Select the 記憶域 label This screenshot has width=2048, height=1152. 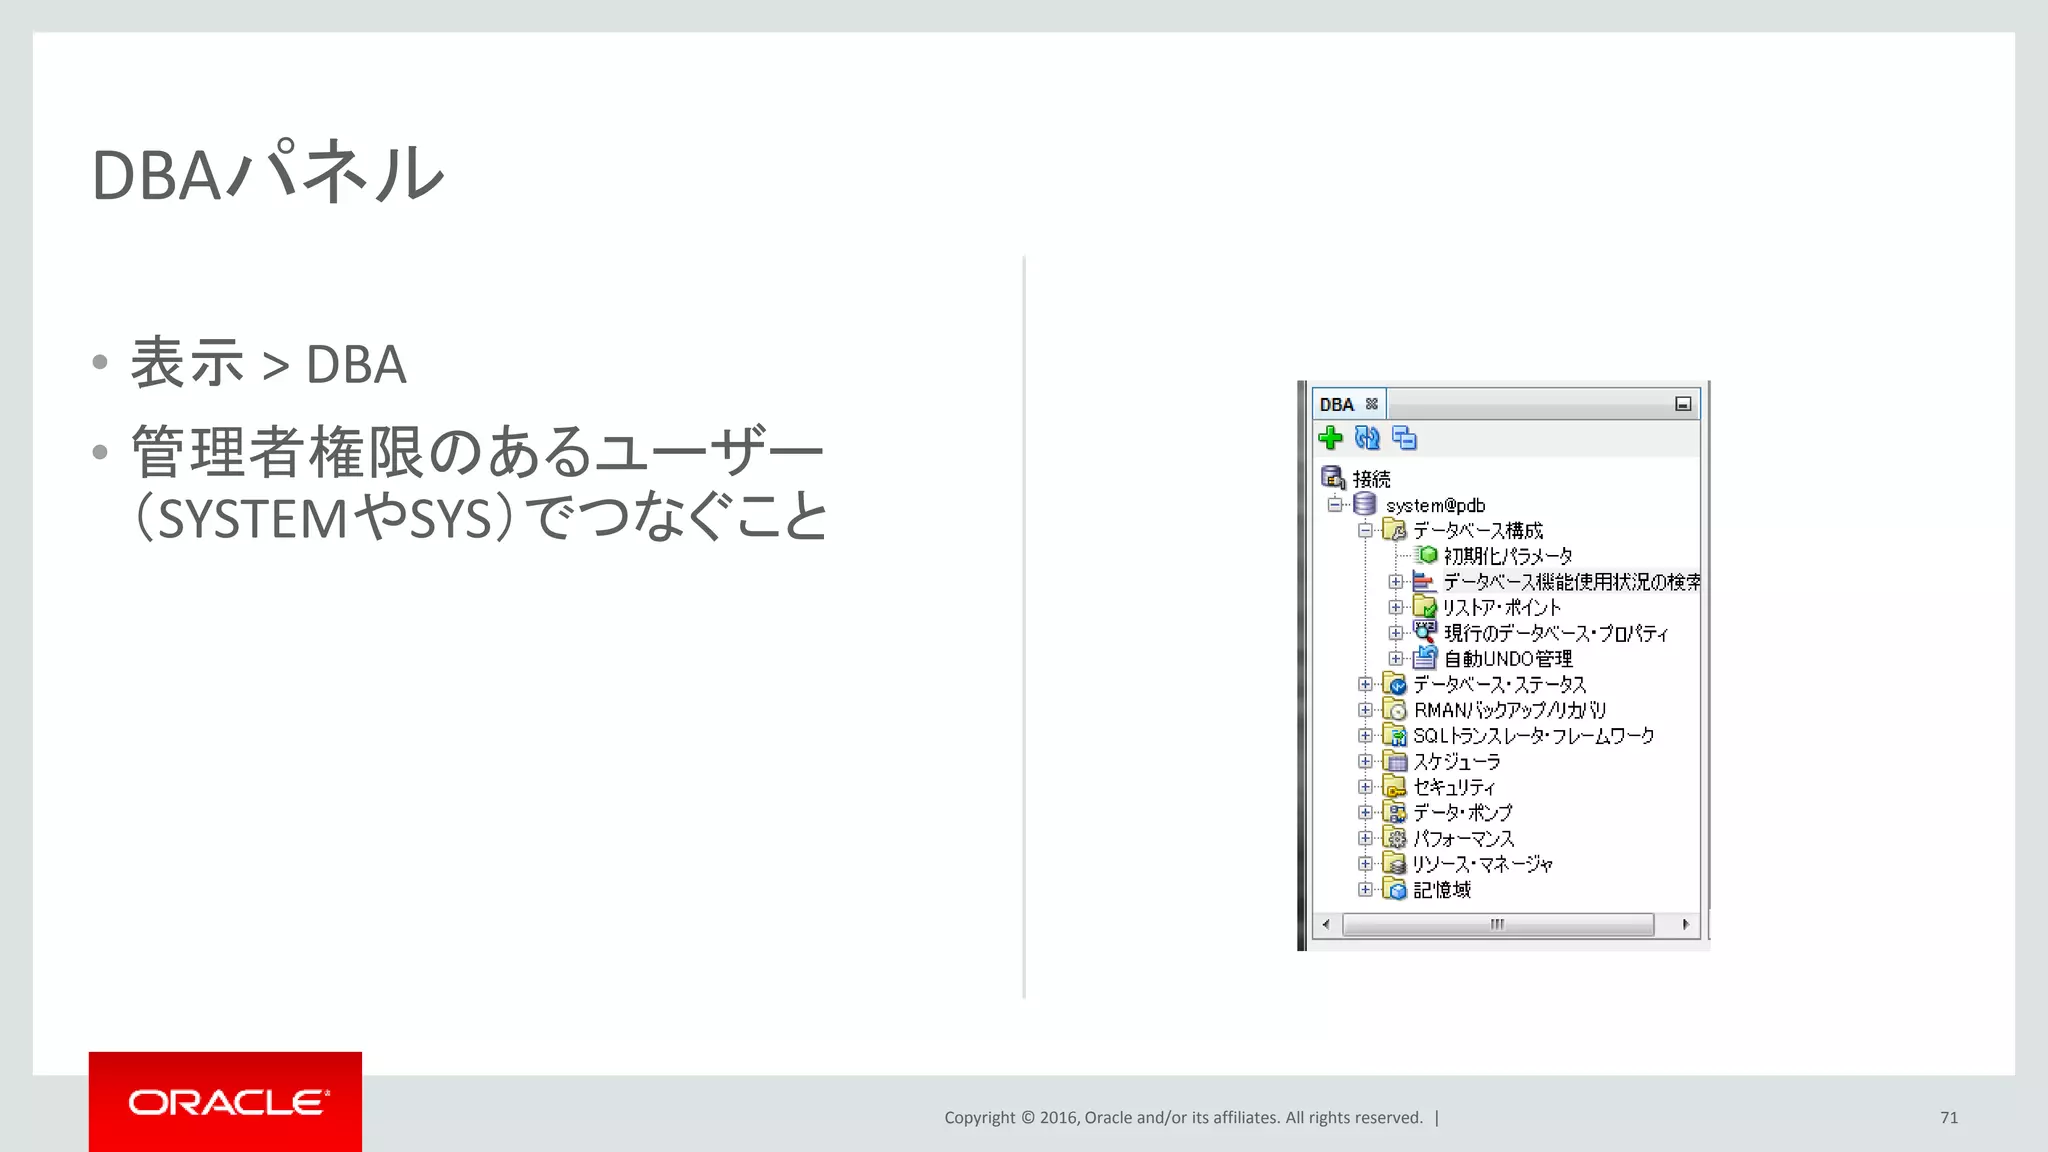(1442, 890)
